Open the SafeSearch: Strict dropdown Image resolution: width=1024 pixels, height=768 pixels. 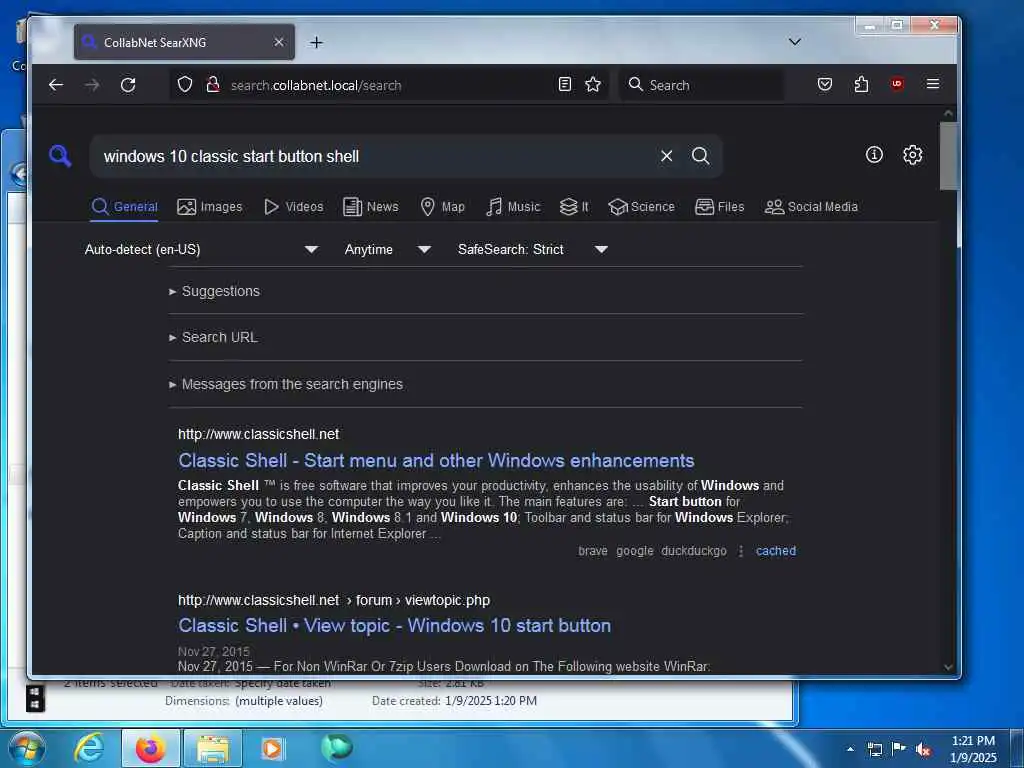click(533, 249)
